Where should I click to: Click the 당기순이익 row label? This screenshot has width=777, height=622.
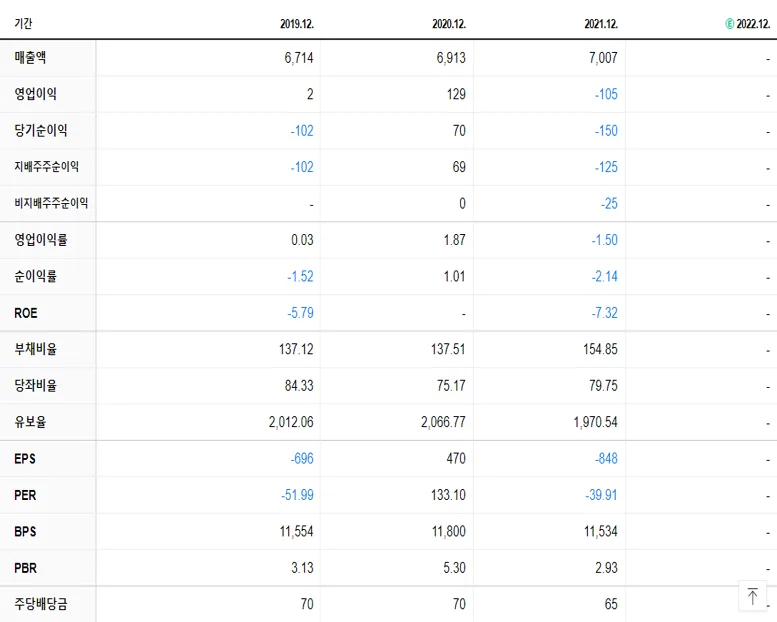(x=41, y=130)
